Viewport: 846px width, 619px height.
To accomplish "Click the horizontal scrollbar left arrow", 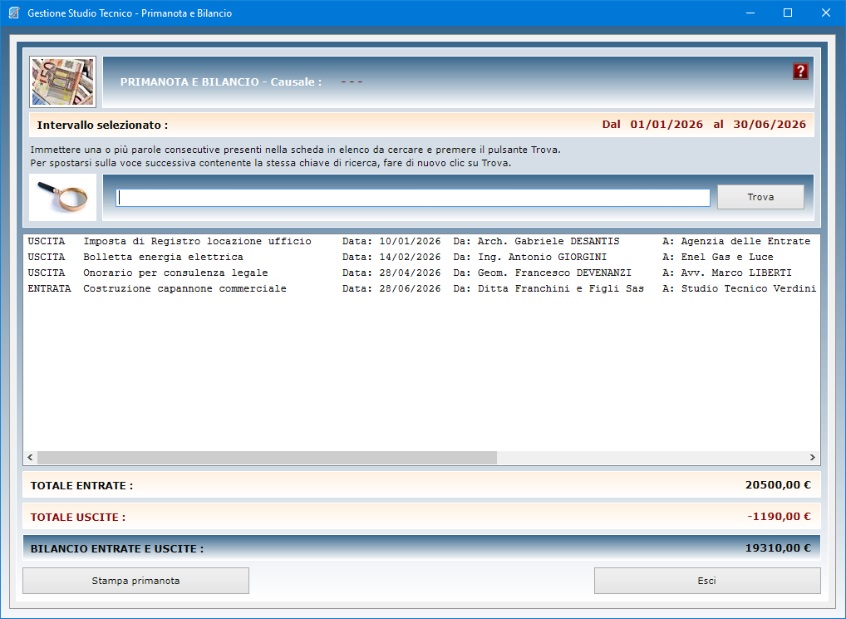I will click(30, 457).
